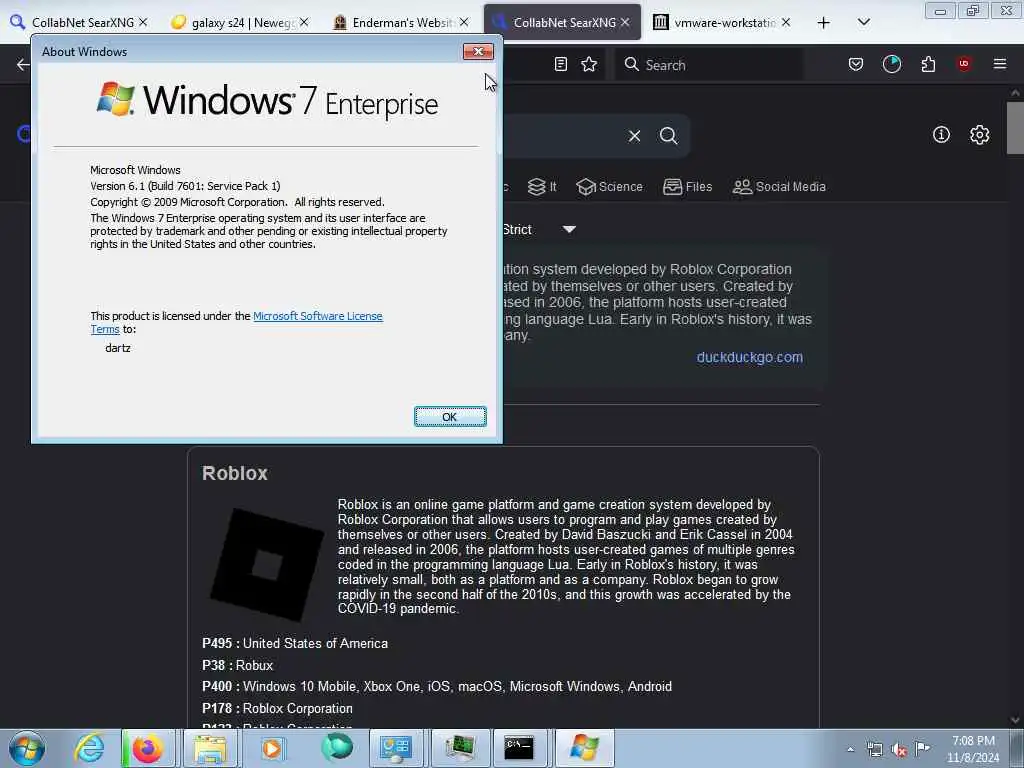Open SearXNG preferences gear icon
Screen dimensions: 1024x768
click(x=979, y=135)
